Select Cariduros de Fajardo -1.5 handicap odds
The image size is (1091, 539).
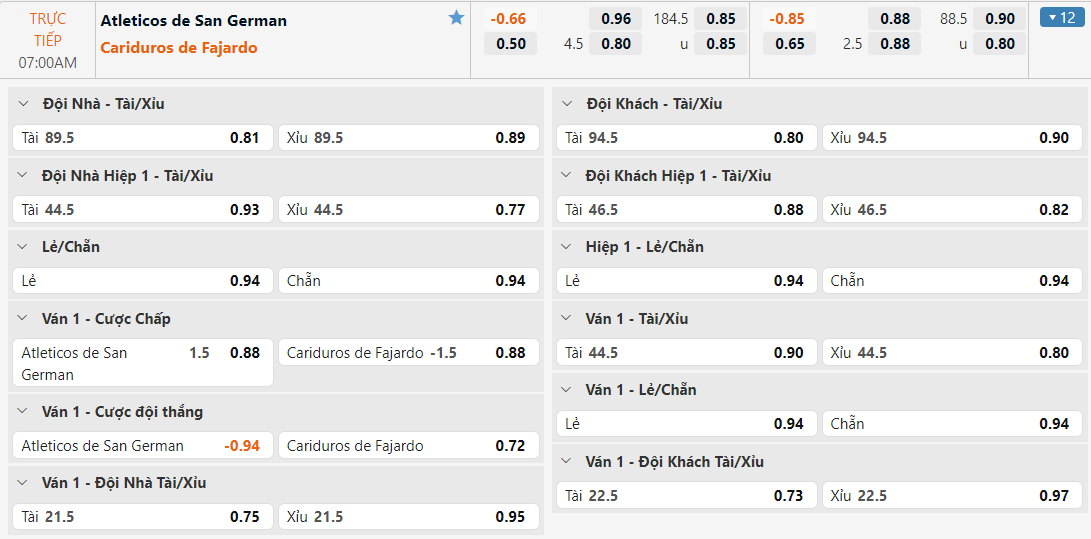click(x=408, y=353)
